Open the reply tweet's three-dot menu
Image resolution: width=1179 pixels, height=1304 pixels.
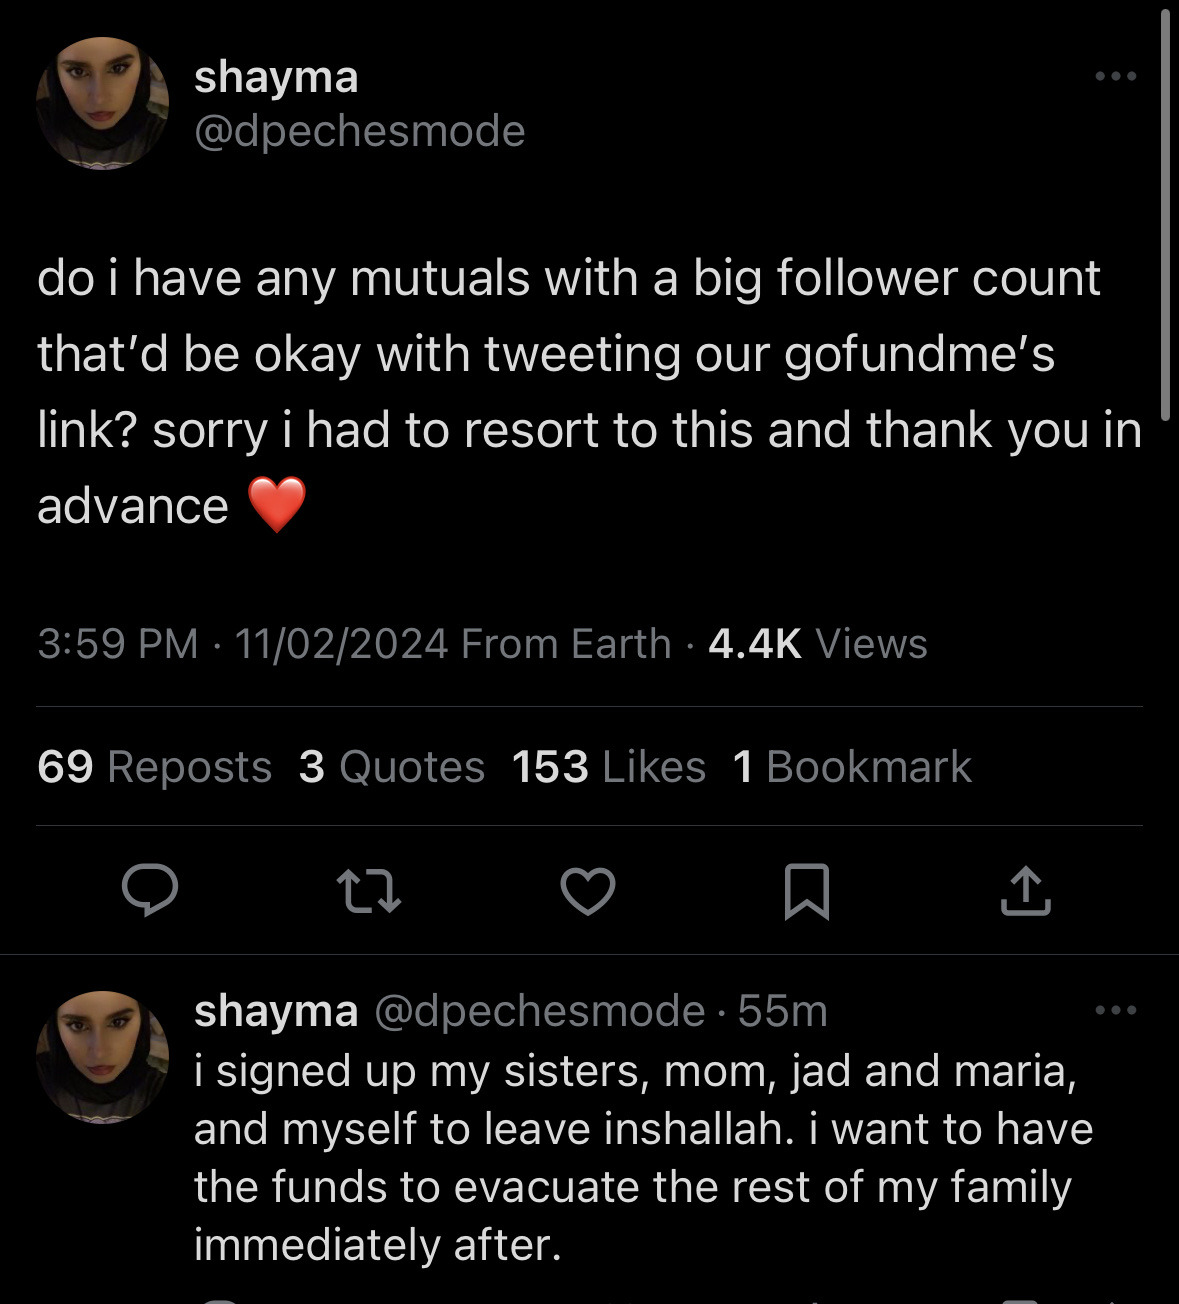1115,1010
